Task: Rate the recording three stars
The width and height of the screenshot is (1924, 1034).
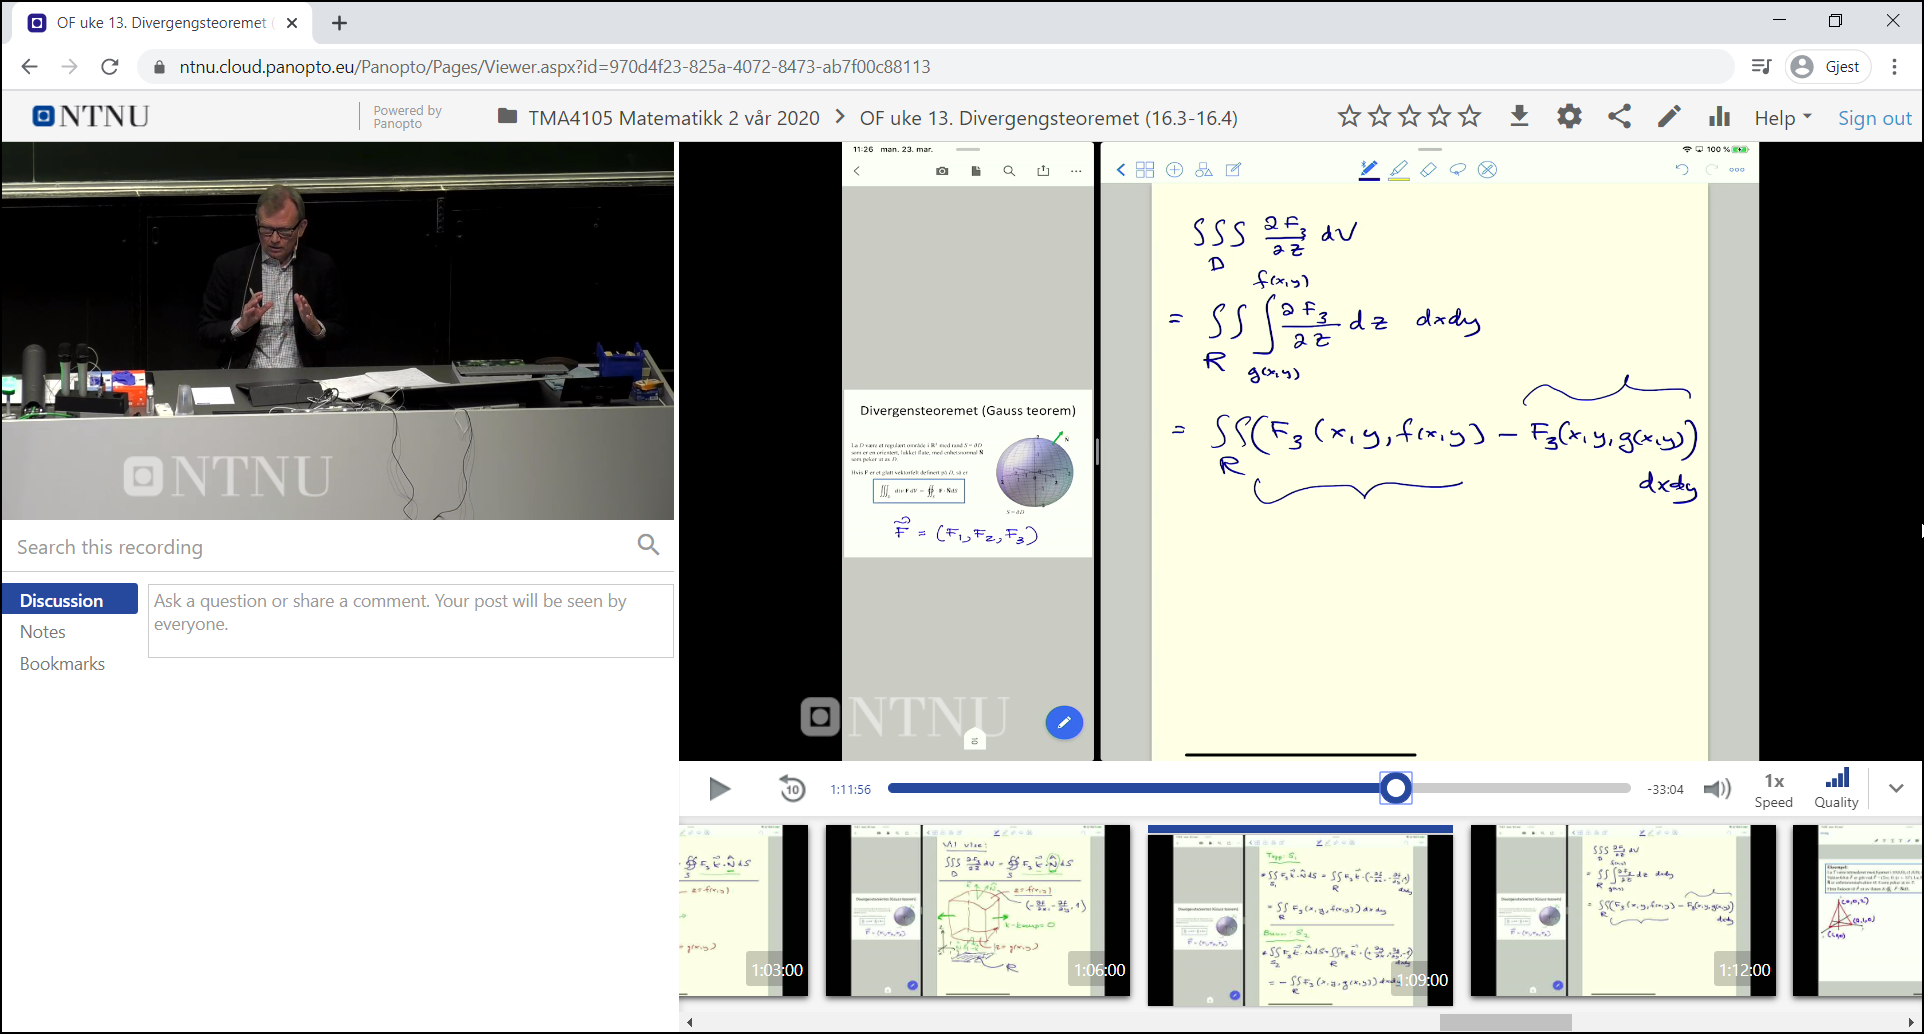Action: (x=1409, y=117)
